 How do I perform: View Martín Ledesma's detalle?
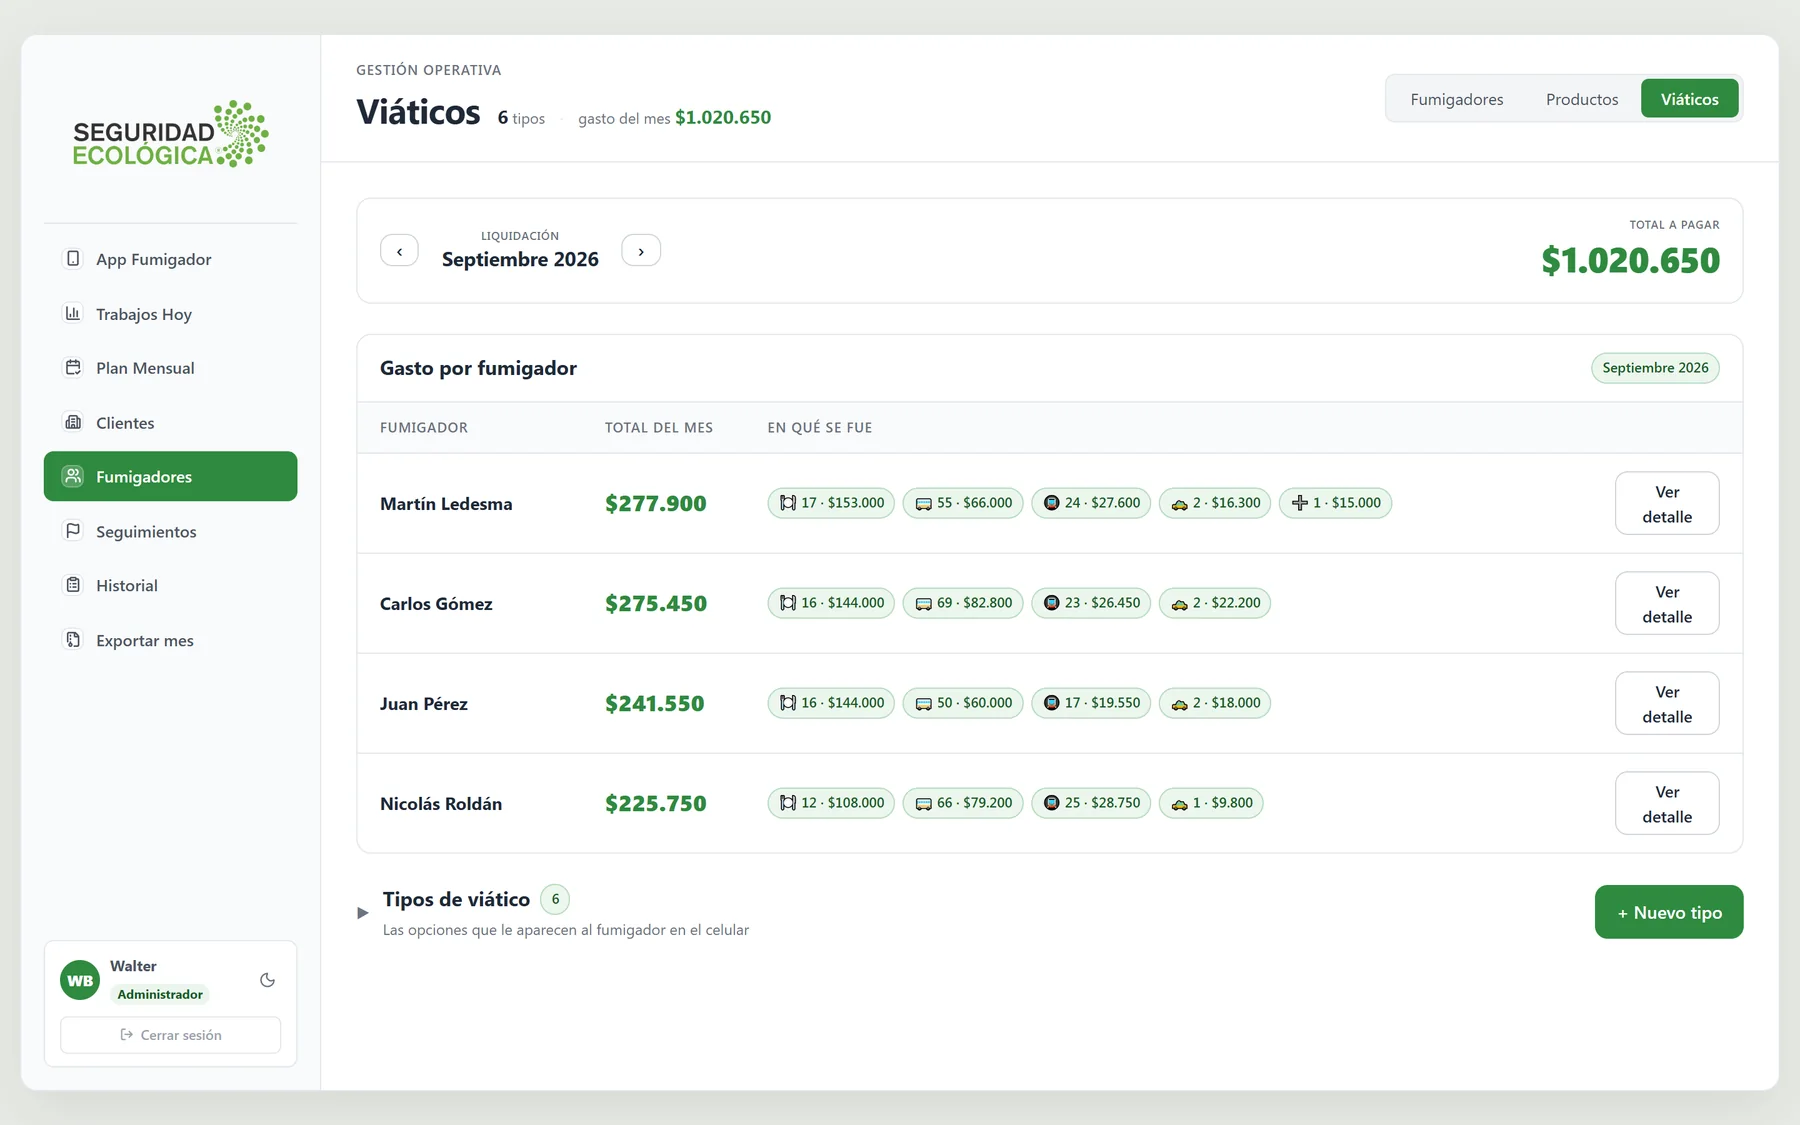click(1667, 503)
